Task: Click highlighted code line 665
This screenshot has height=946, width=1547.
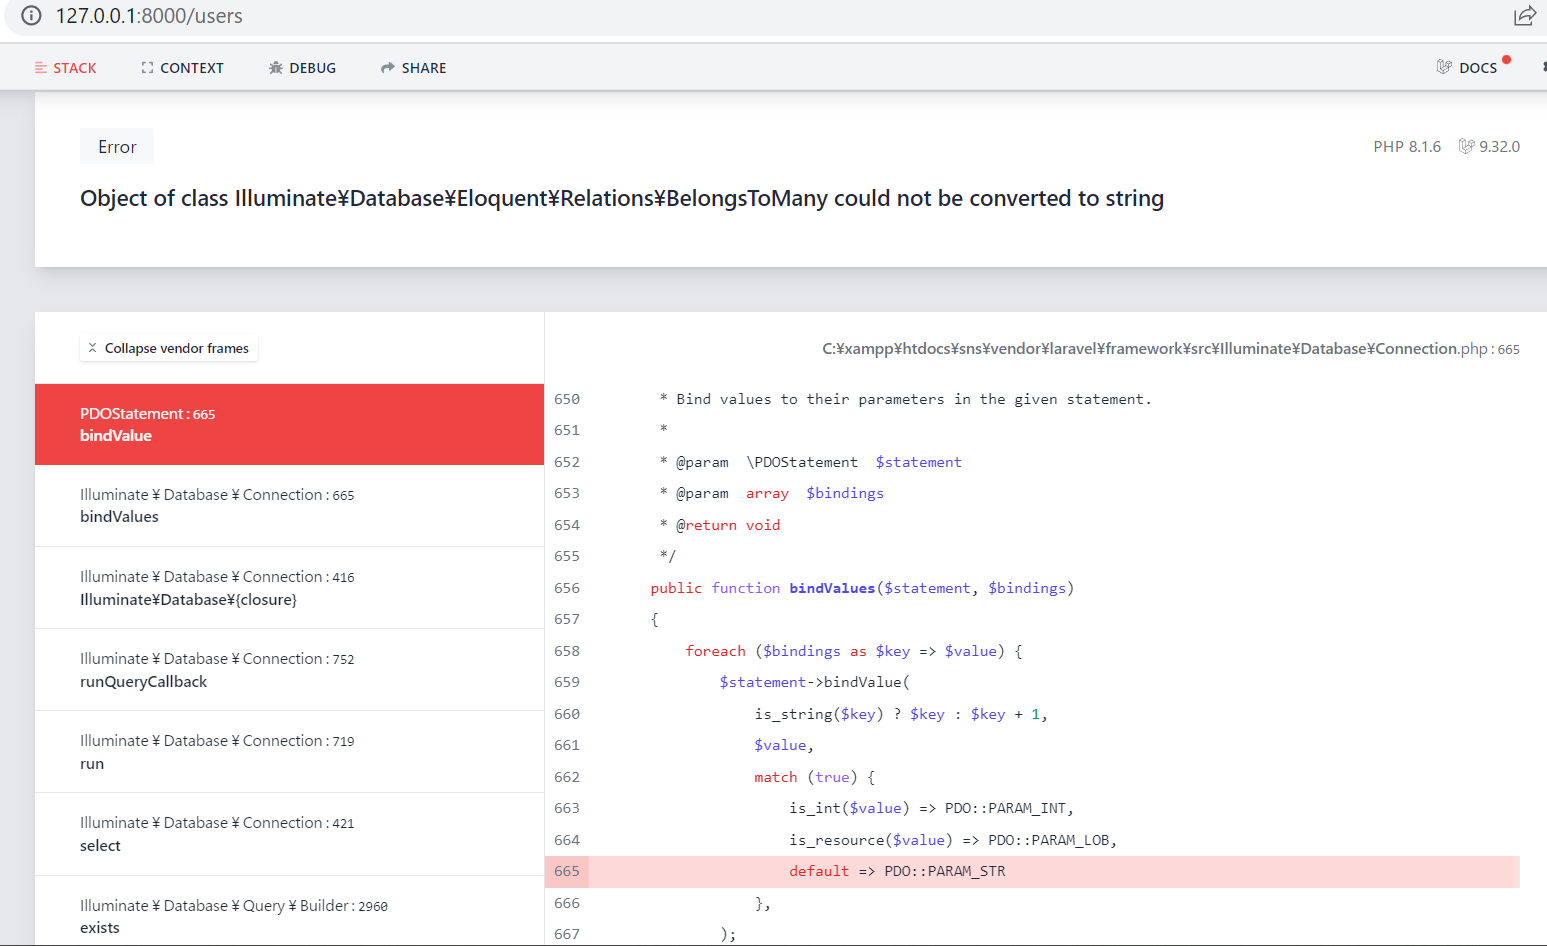Action: tap(1032, 871)
